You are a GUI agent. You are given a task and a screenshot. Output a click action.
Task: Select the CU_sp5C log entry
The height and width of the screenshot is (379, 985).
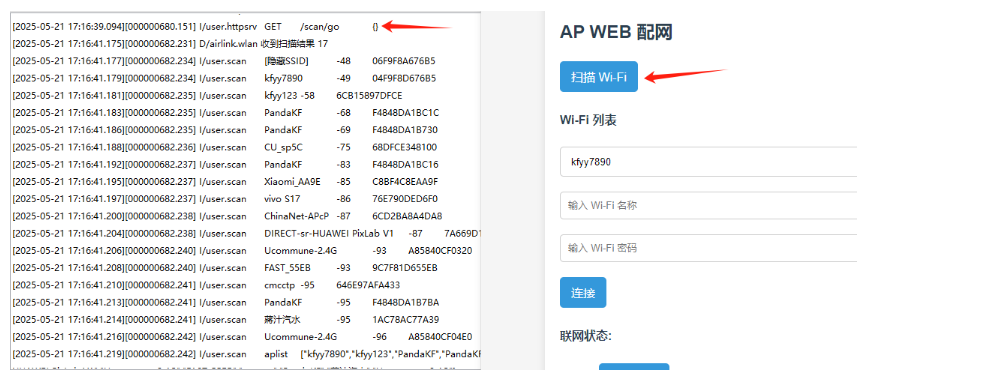[x=225, y=147]
